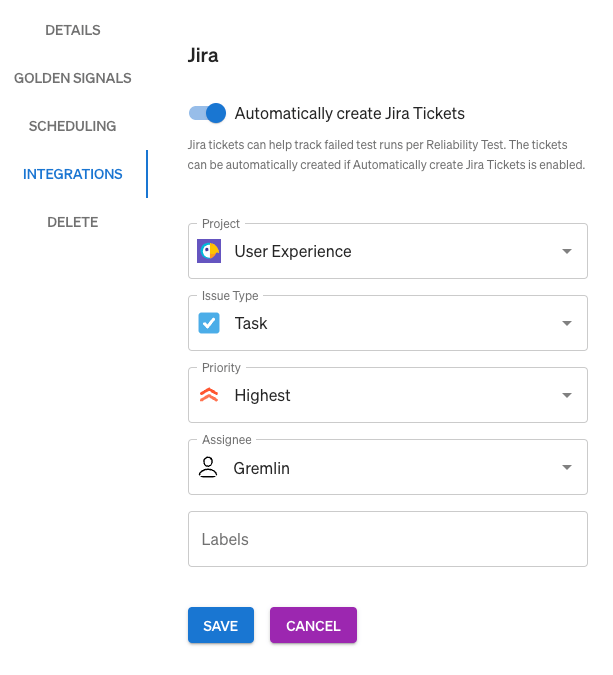Viewport: 613px width, 675px height.
Task: Click the Cancel button
Action: tap(313, 625)
